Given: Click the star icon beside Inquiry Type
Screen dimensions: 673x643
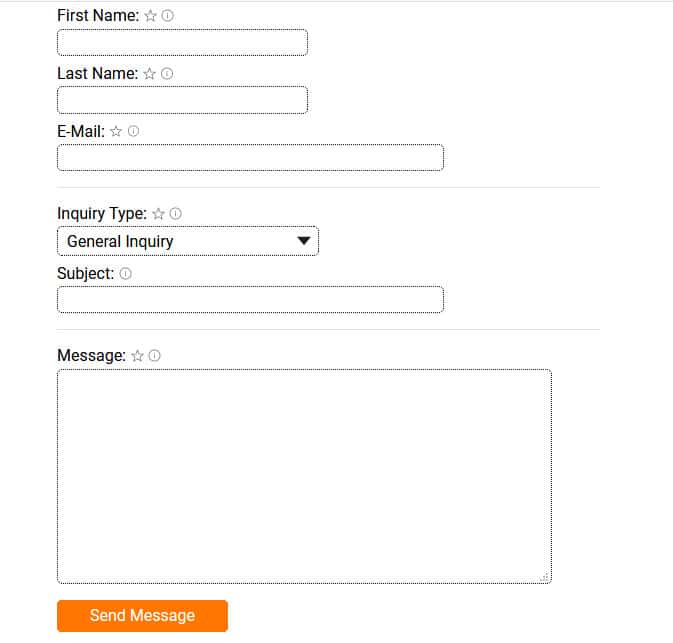Looking at the screenshot, I should 158,213.
